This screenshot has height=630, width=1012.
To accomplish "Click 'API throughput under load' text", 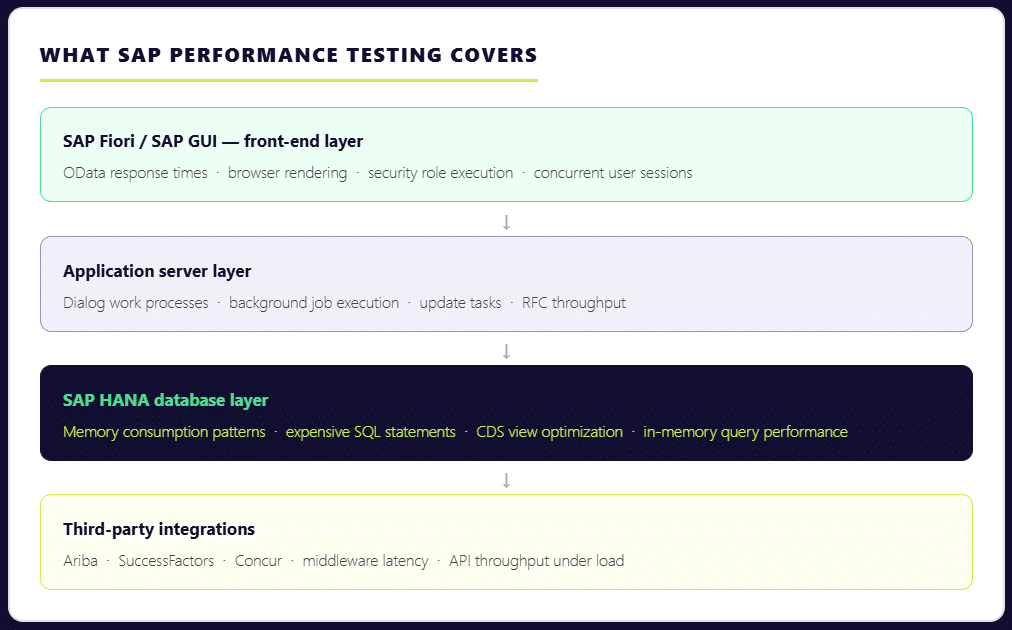I will click(536, 561).
